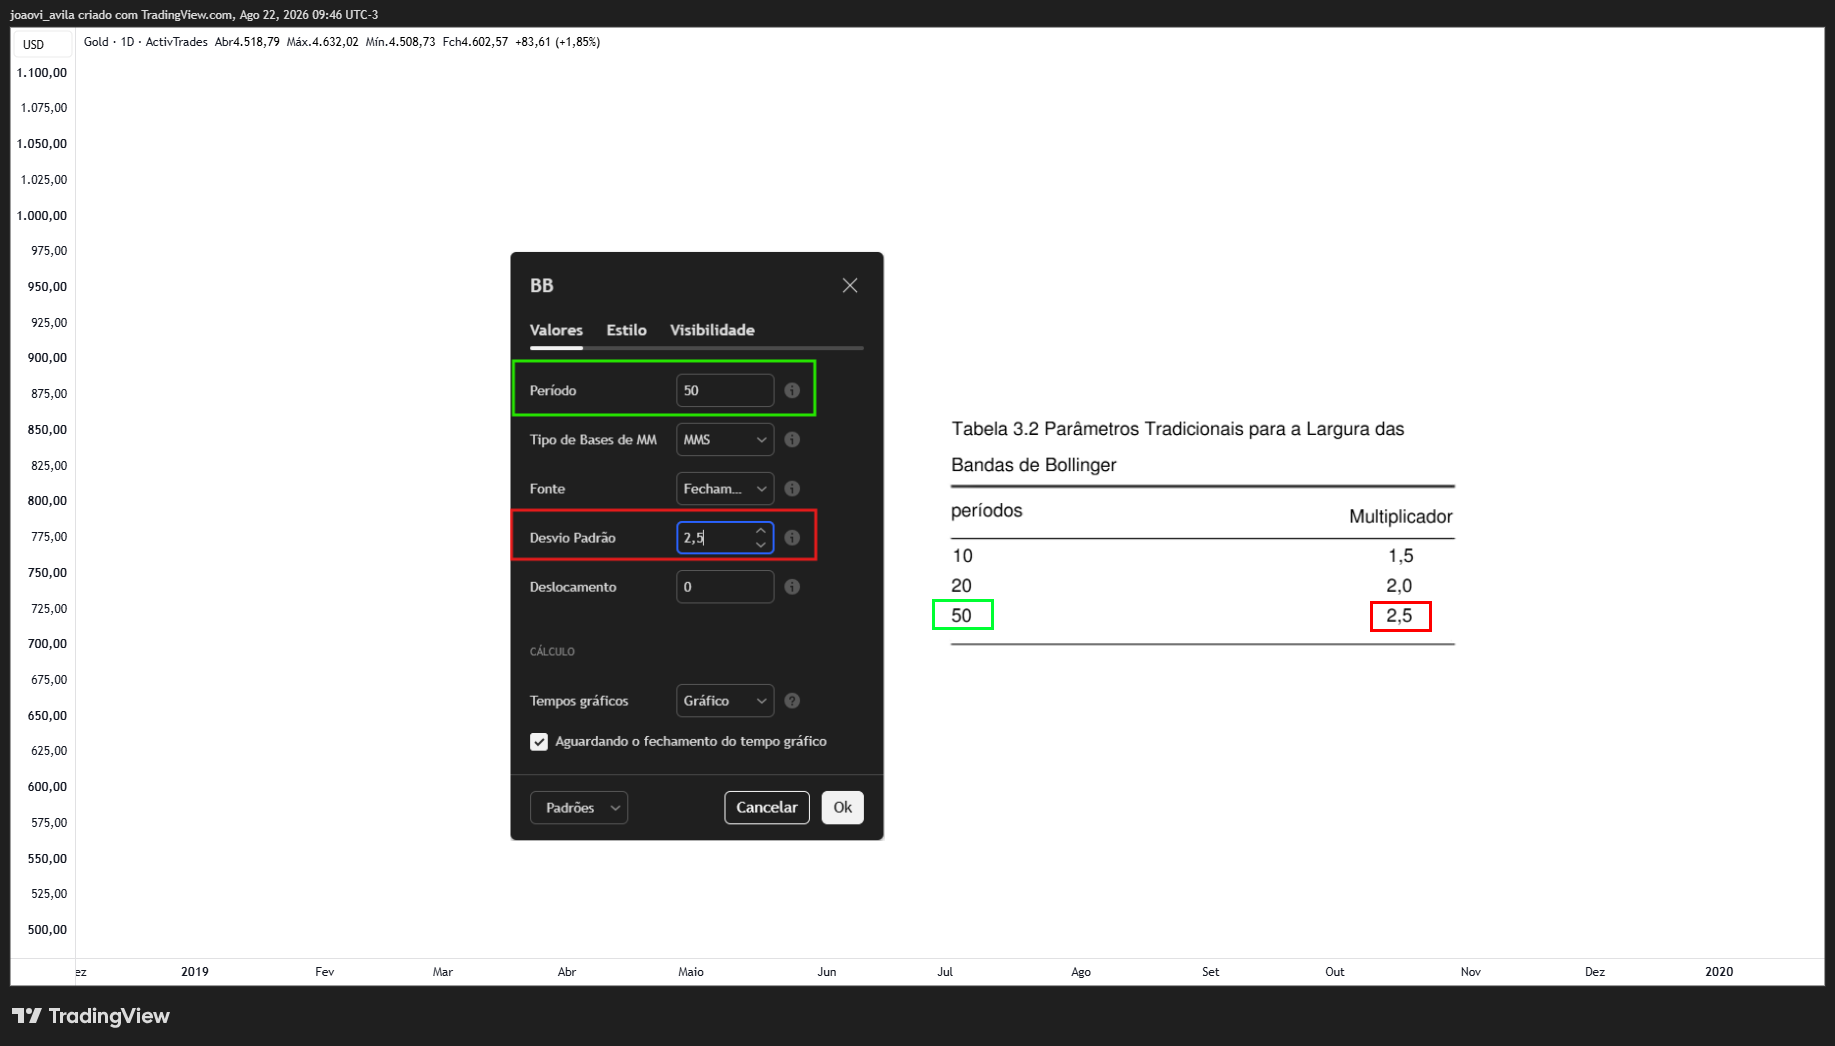Screen dimensions: 1835x1046
Task: Click the help icon beside Tempos gráficos
Action: point(792,701)
